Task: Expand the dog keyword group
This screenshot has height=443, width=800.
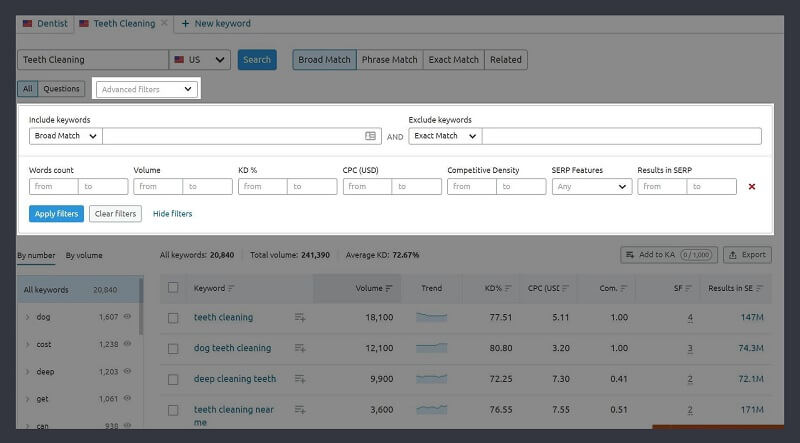Action: [x=28, y=317]
